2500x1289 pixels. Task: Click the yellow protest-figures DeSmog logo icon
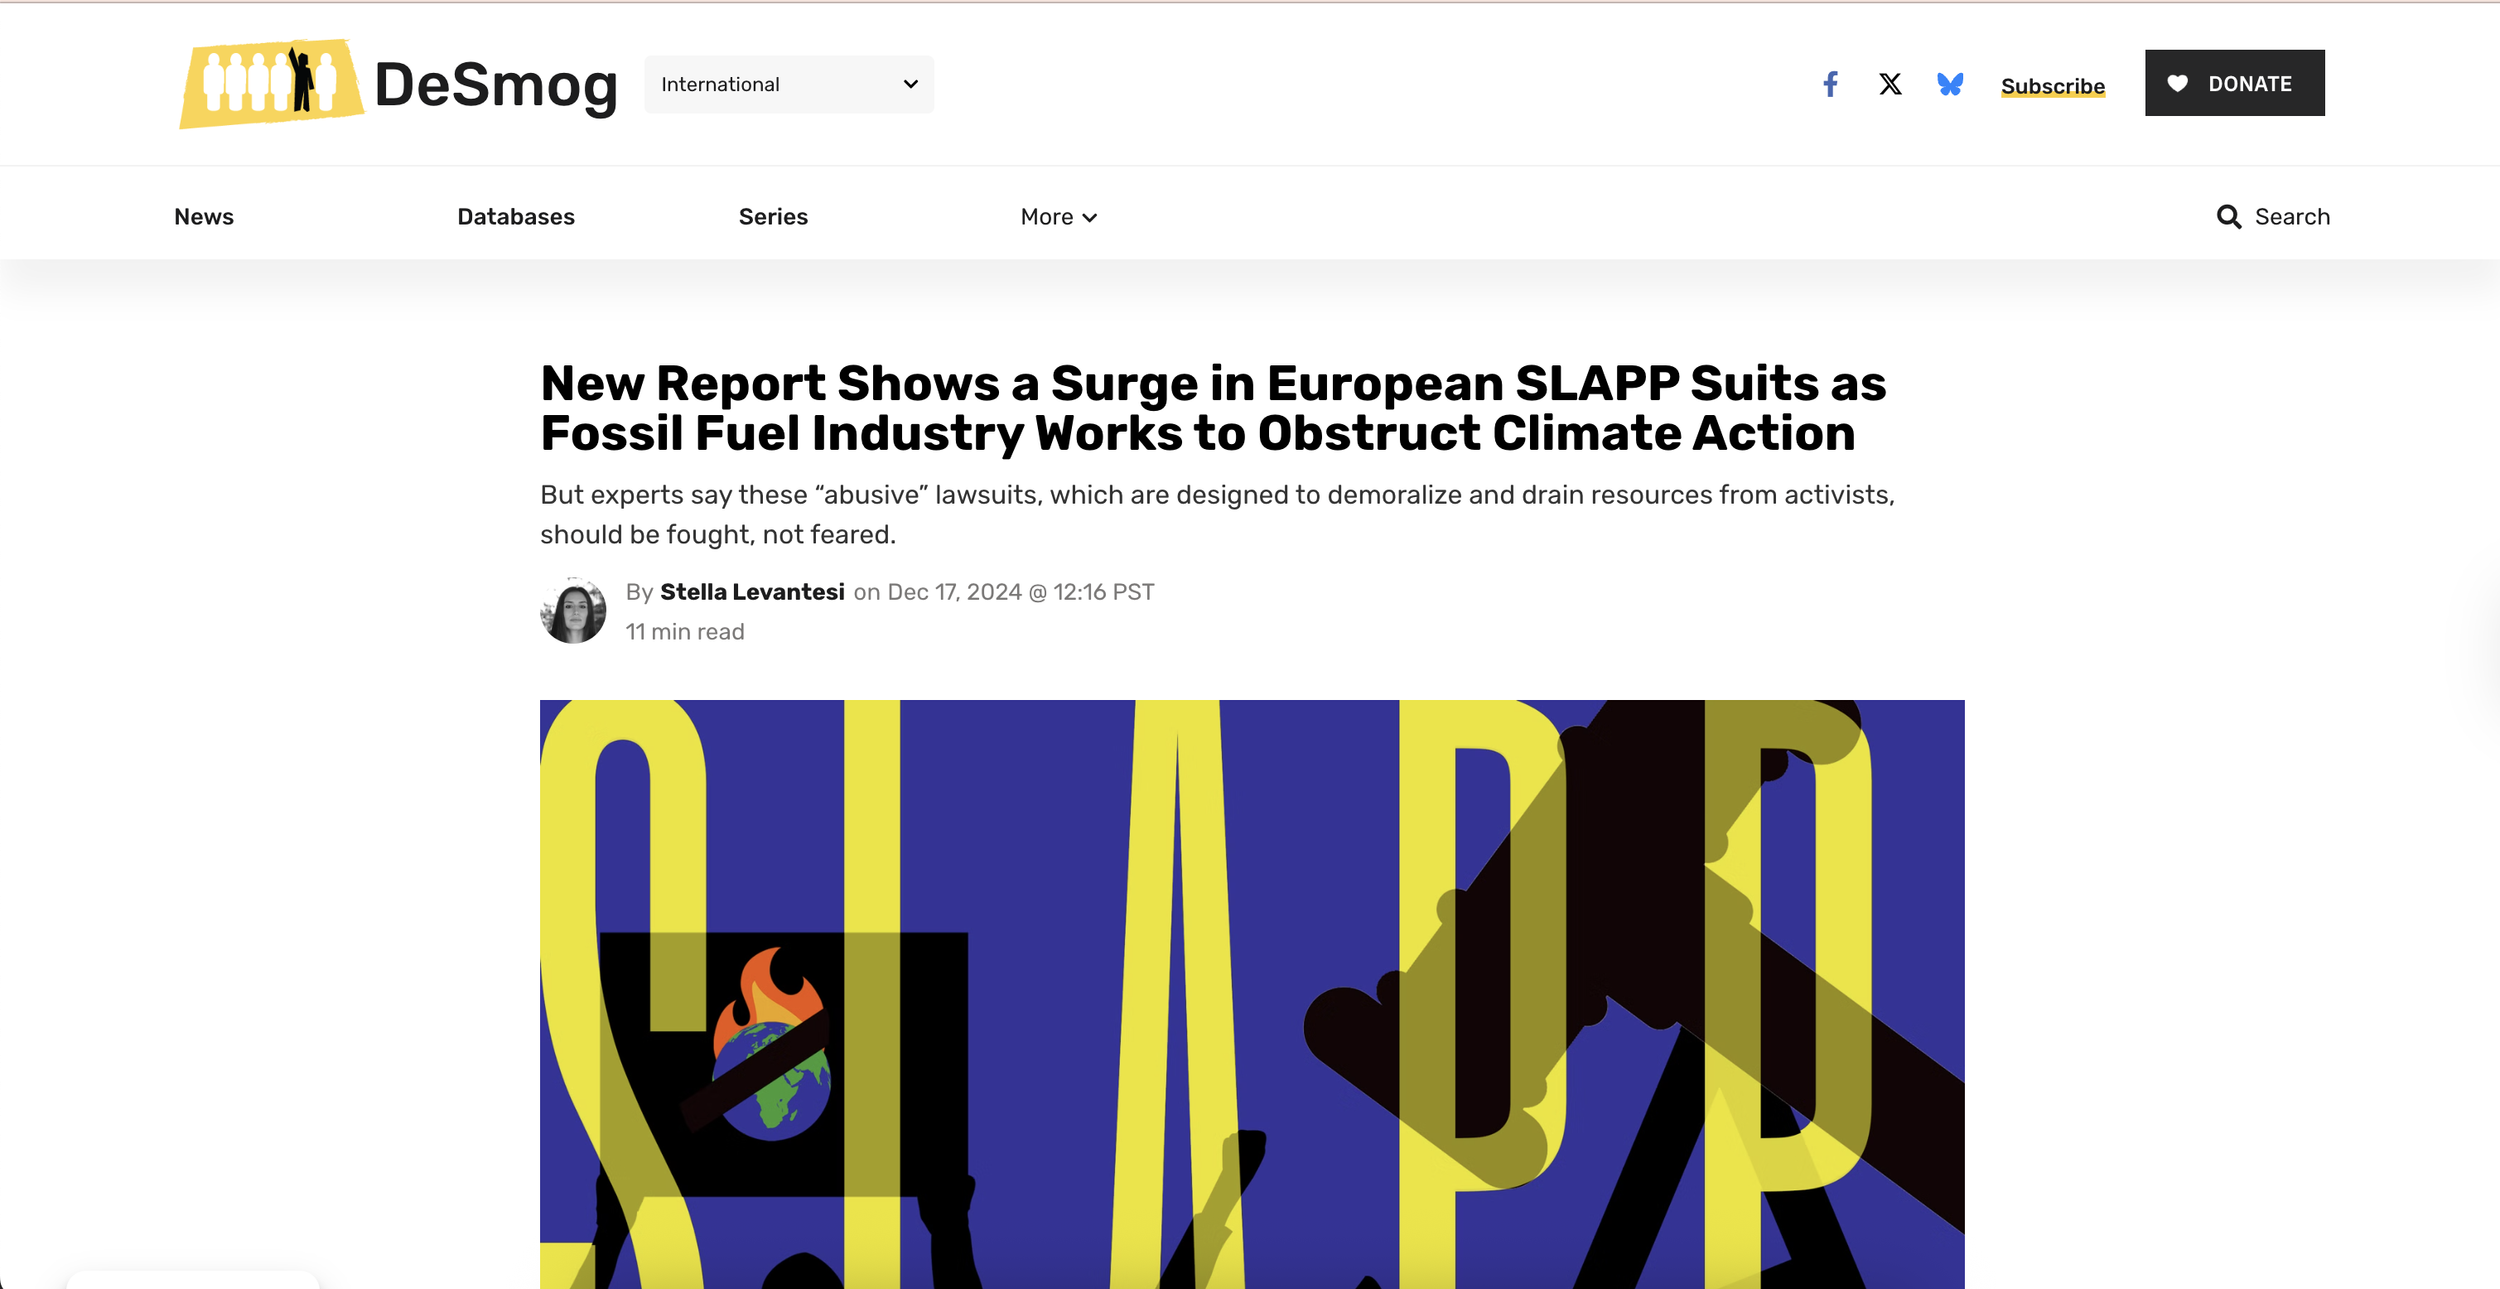click(270, 83)
